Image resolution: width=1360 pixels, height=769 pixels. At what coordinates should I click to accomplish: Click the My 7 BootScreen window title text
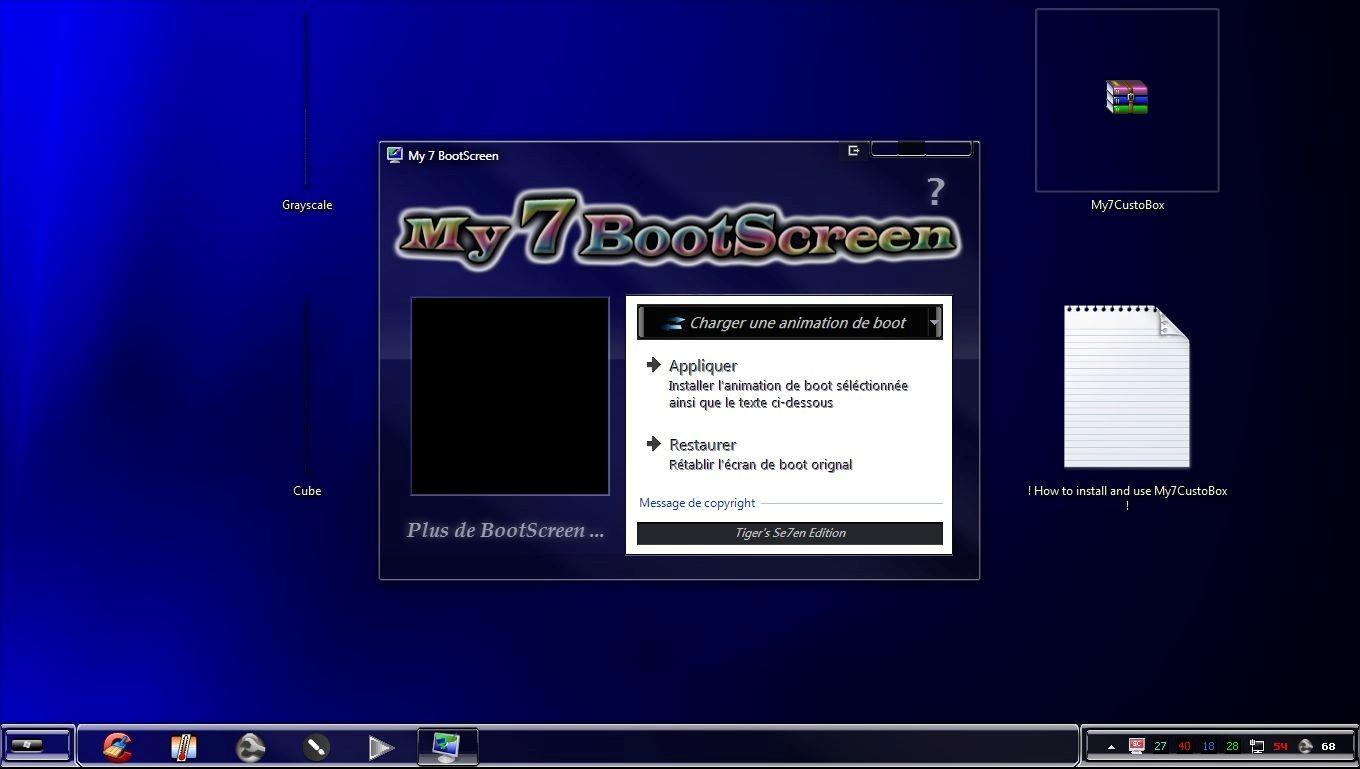(453, 156)
